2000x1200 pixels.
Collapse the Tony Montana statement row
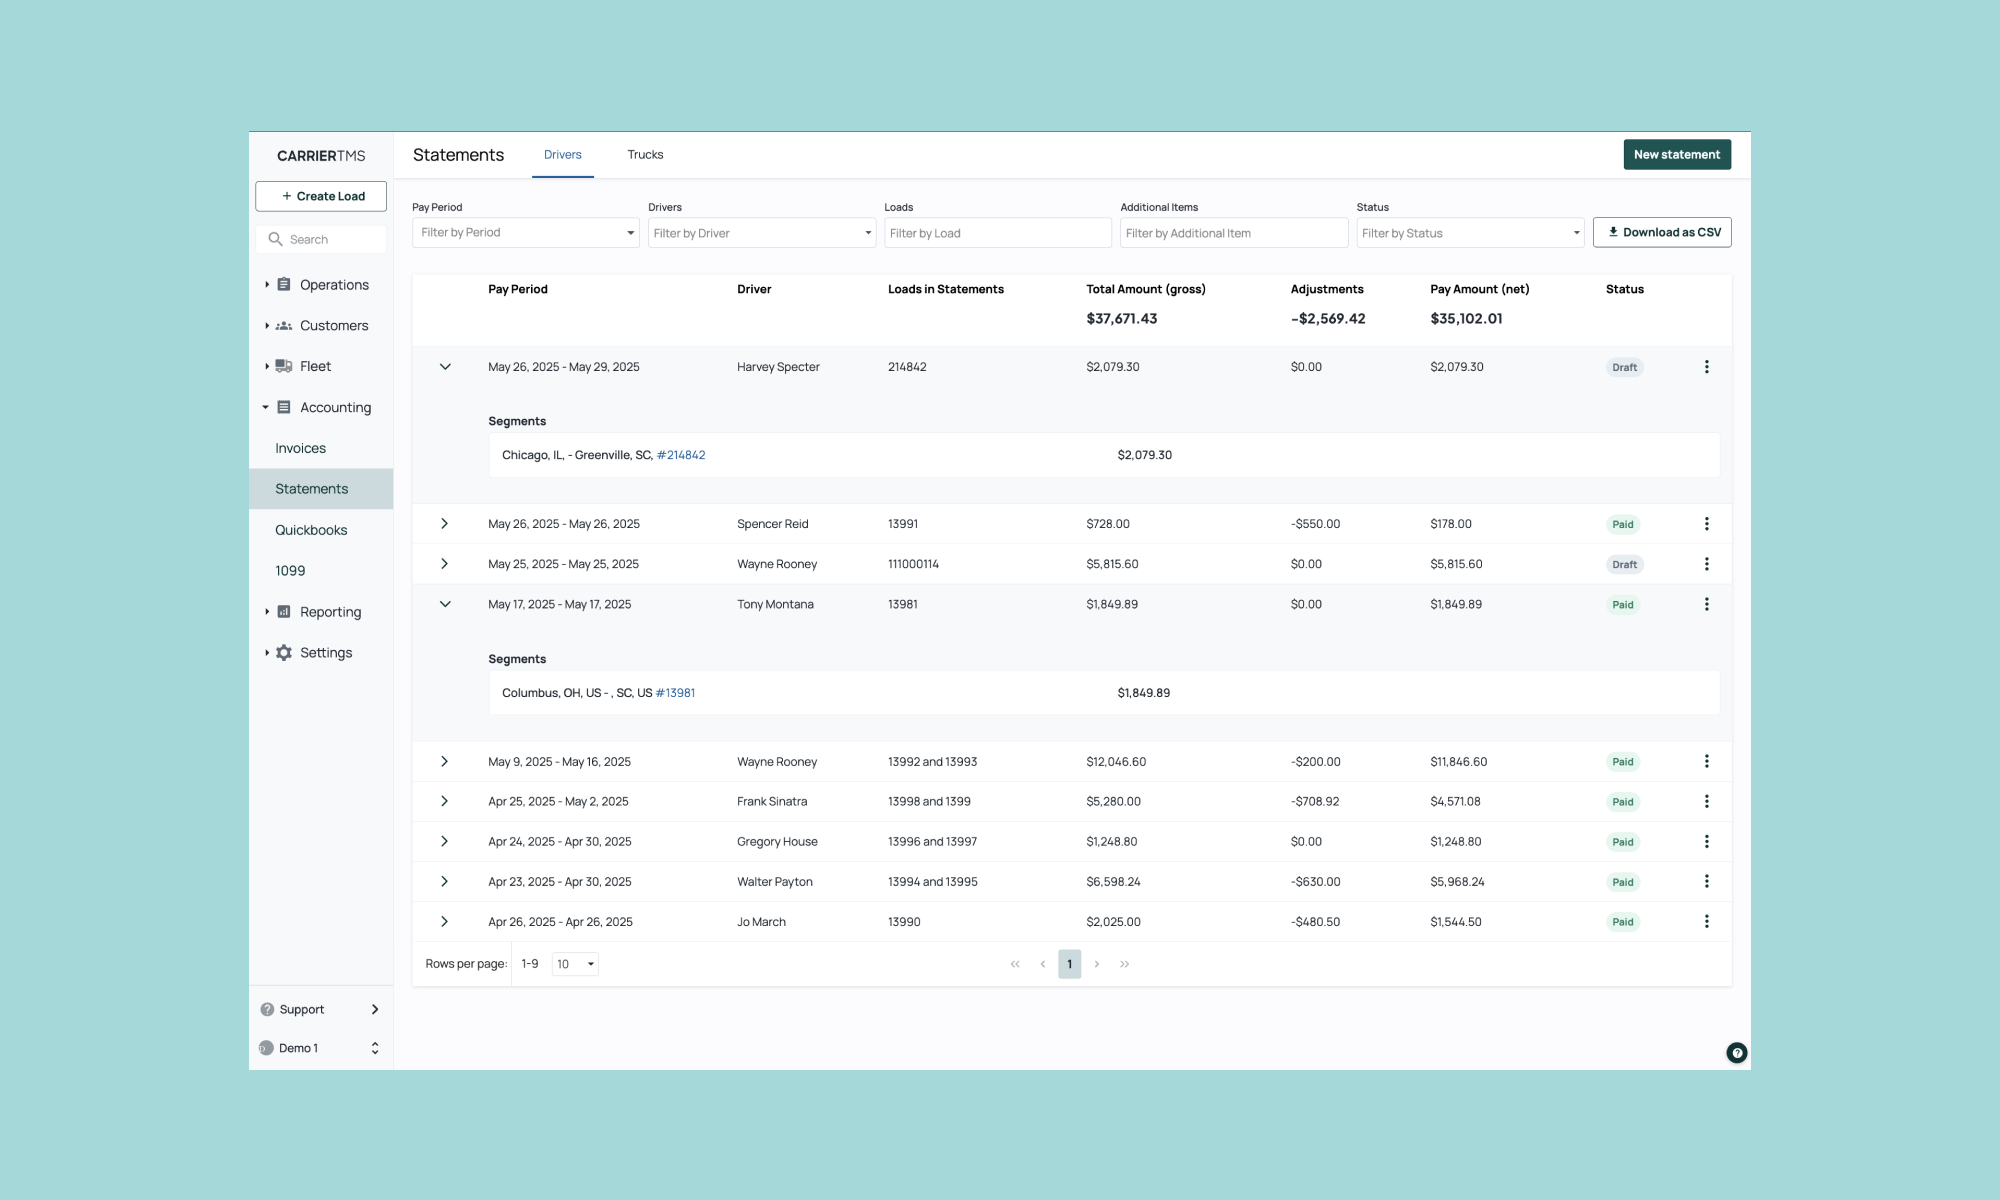click(445, 604)
